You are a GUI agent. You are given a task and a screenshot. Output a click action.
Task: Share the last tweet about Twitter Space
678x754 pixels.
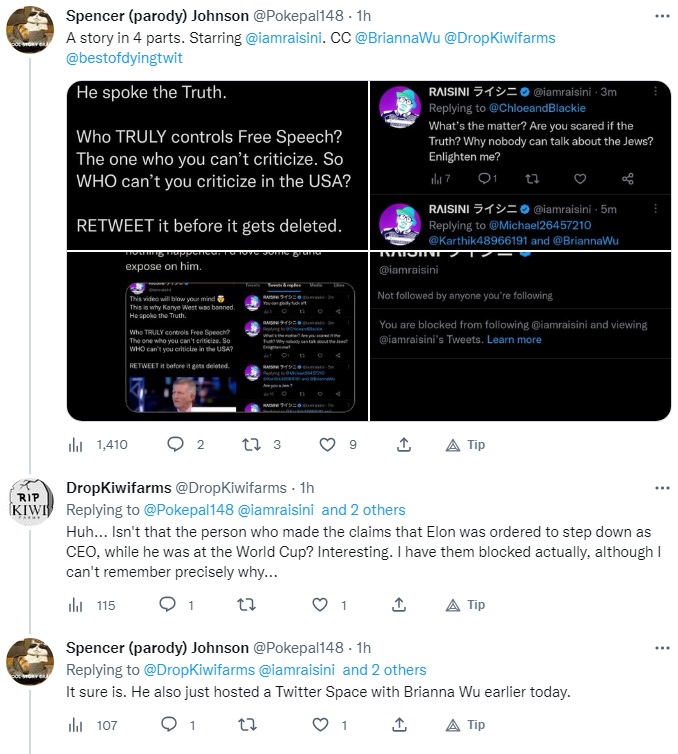pos(399,725)
